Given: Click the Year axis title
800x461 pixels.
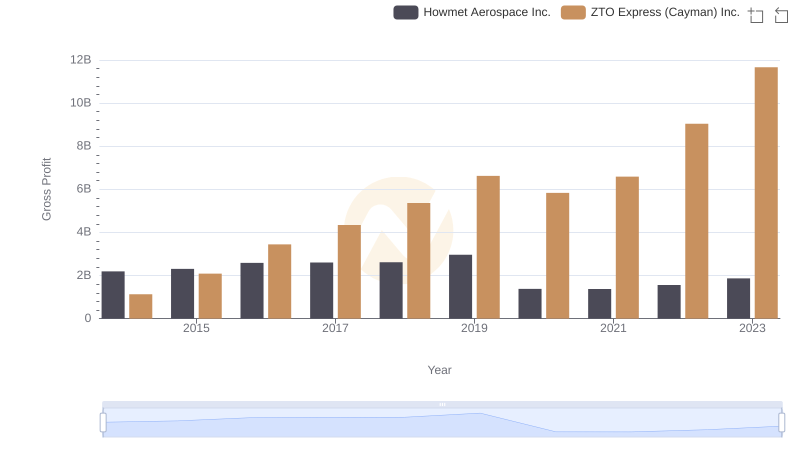Looking at the screenshot, I should pos(439,370).
